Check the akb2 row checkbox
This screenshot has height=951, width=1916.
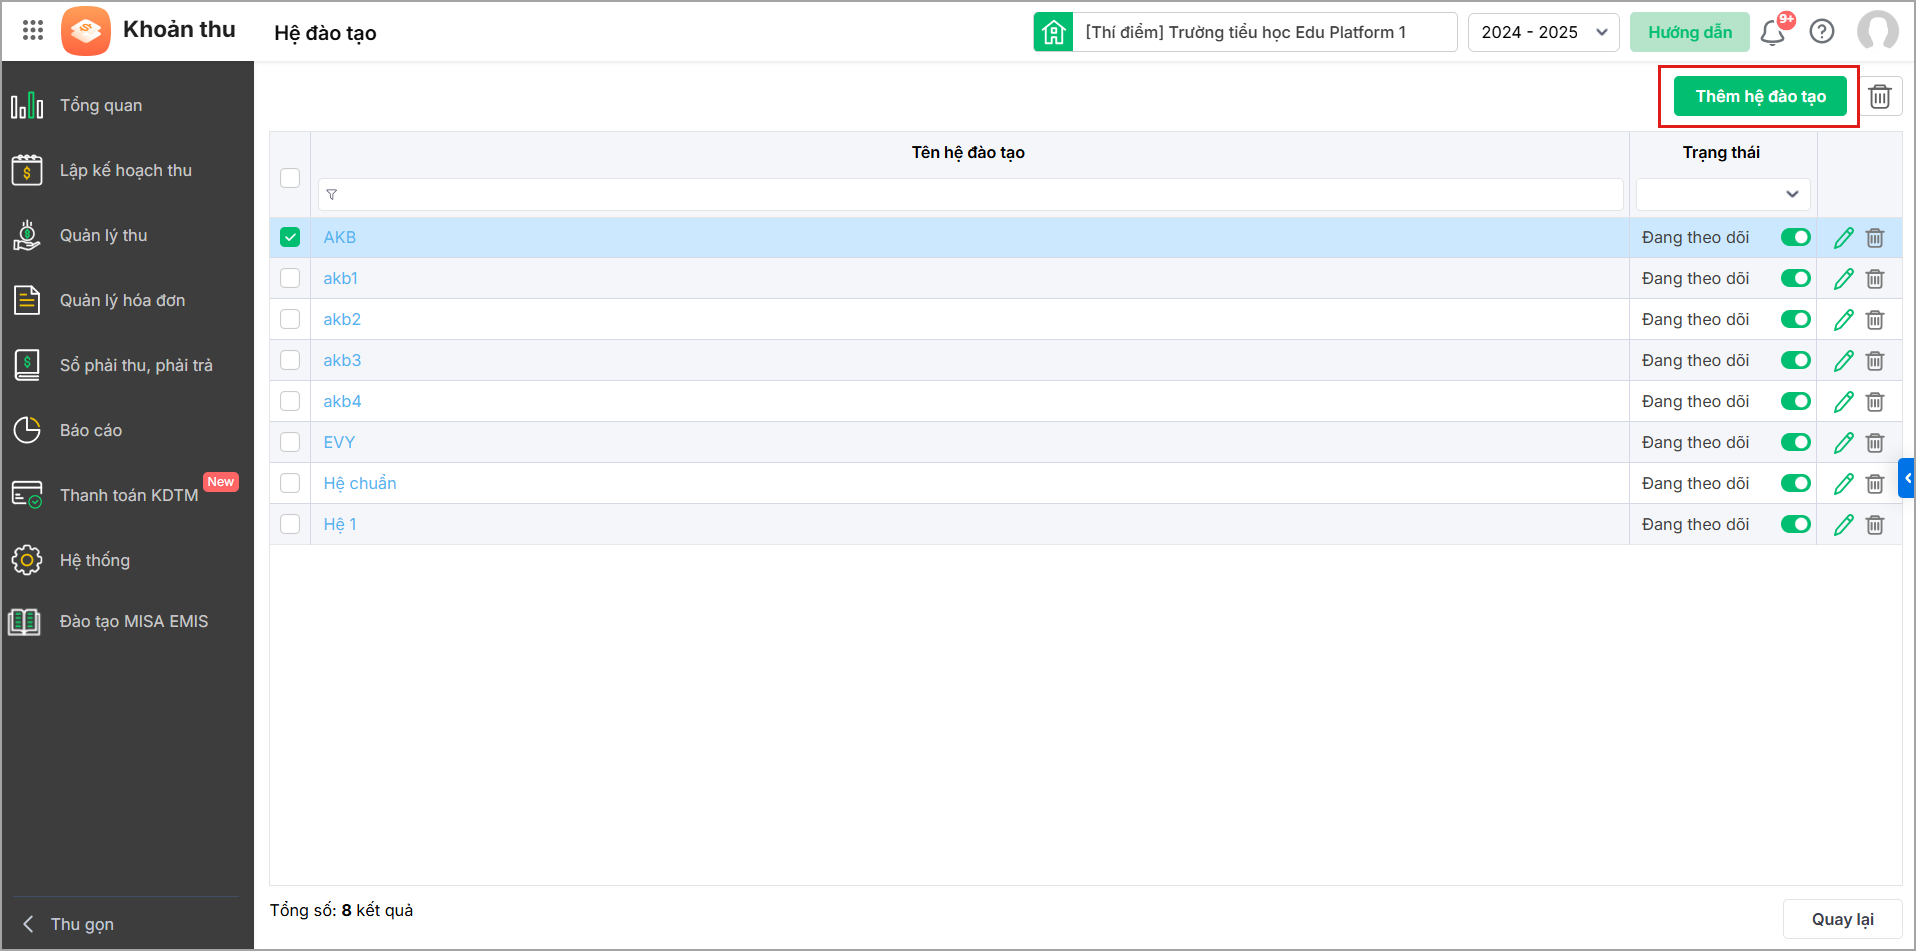tap(290, 319)
